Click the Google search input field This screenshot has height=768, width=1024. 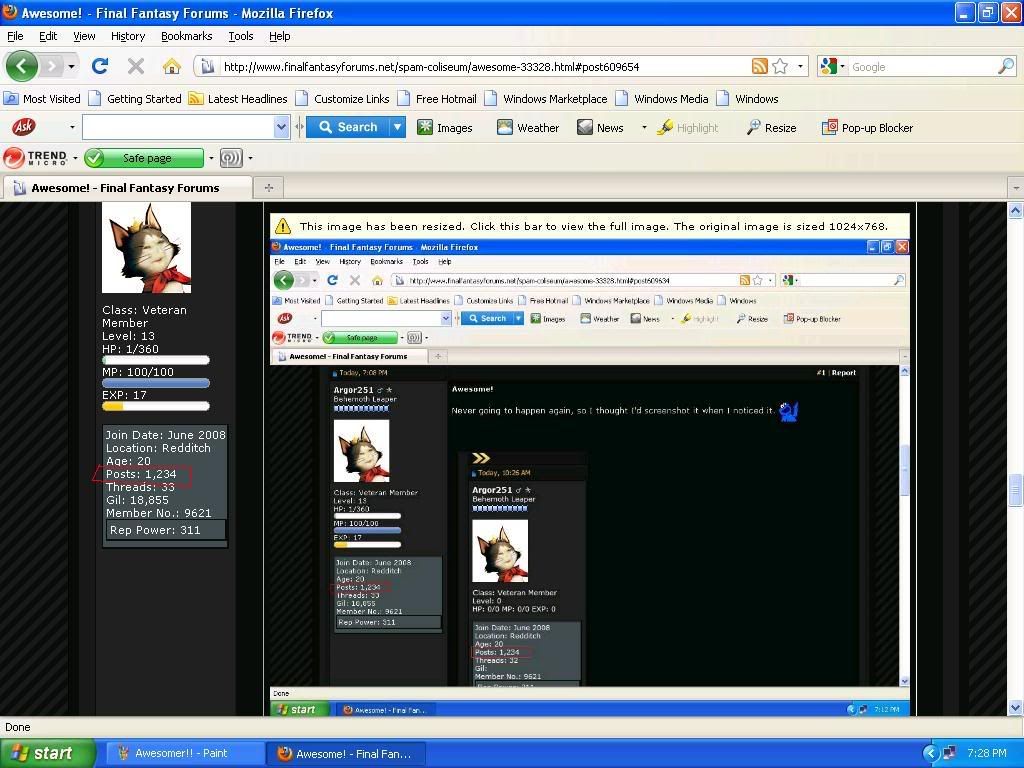[x=920, y=67]
